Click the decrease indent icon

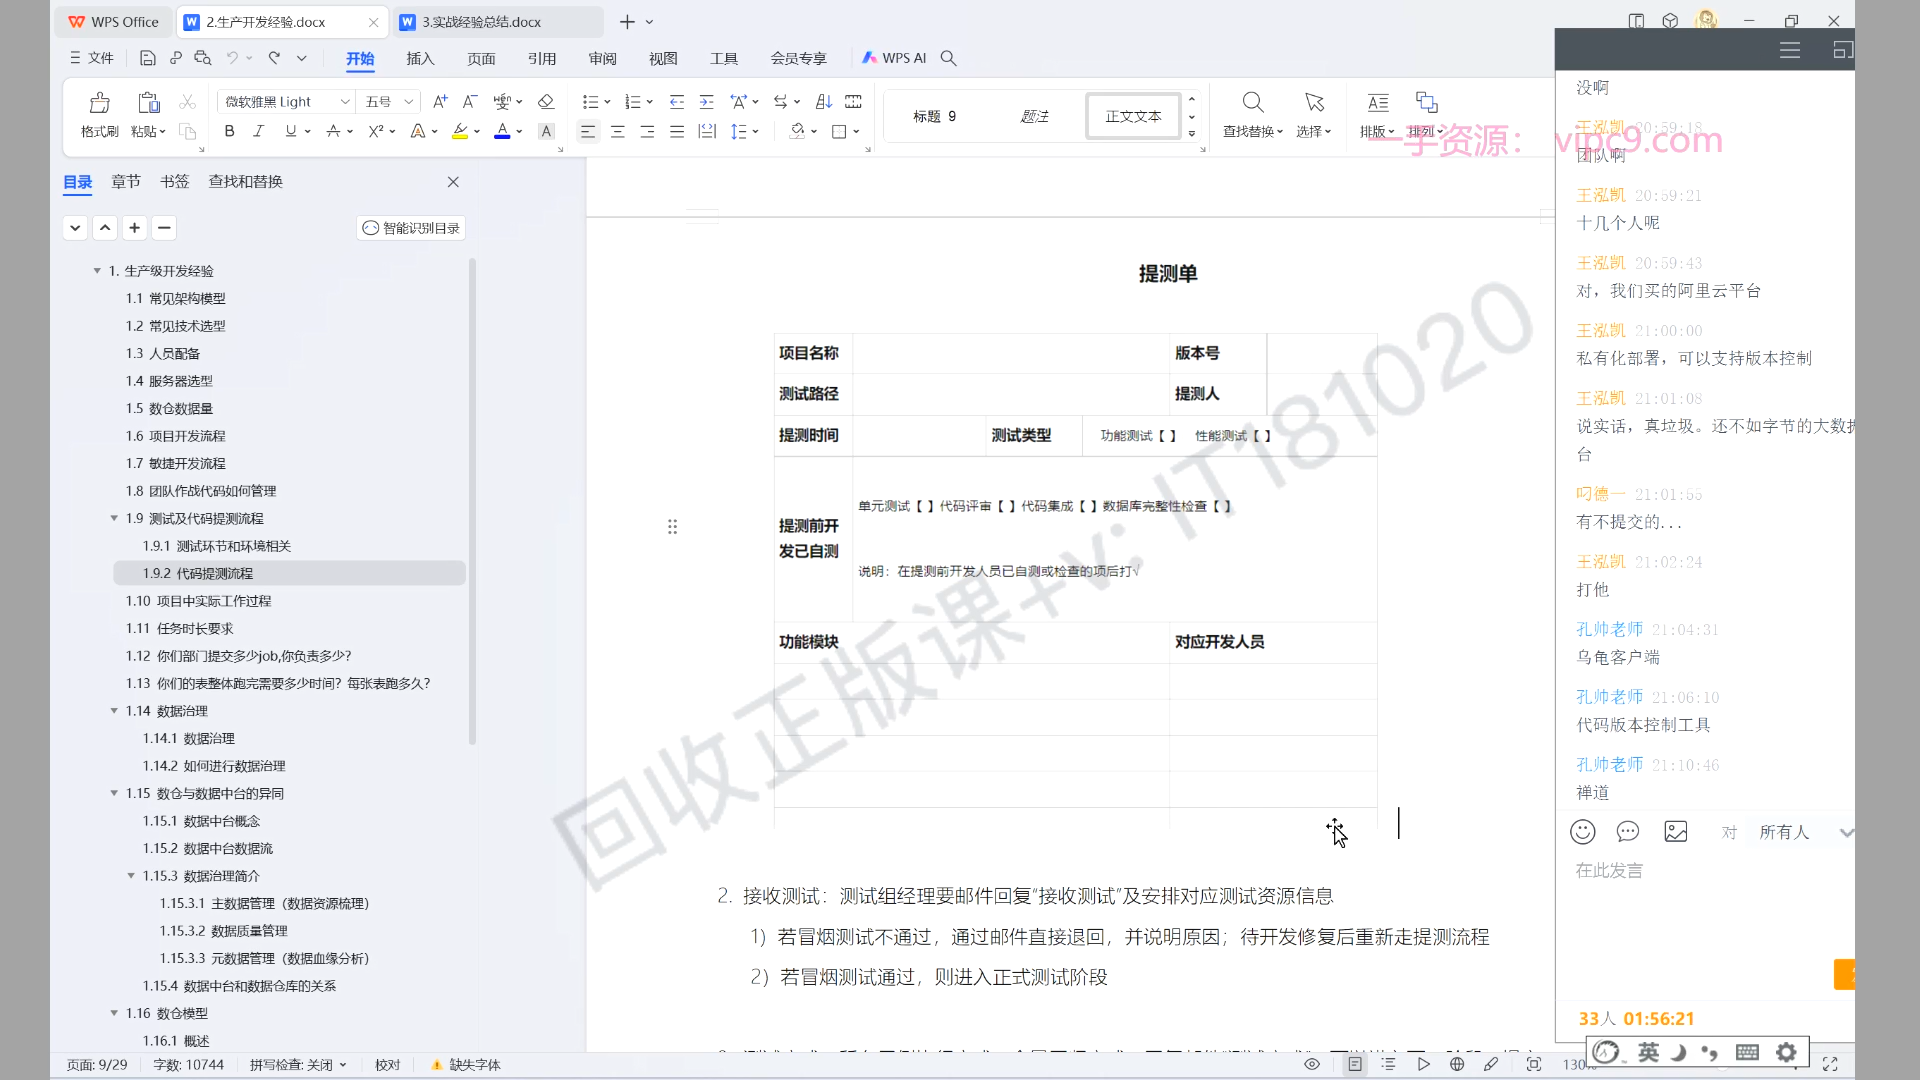677,102
